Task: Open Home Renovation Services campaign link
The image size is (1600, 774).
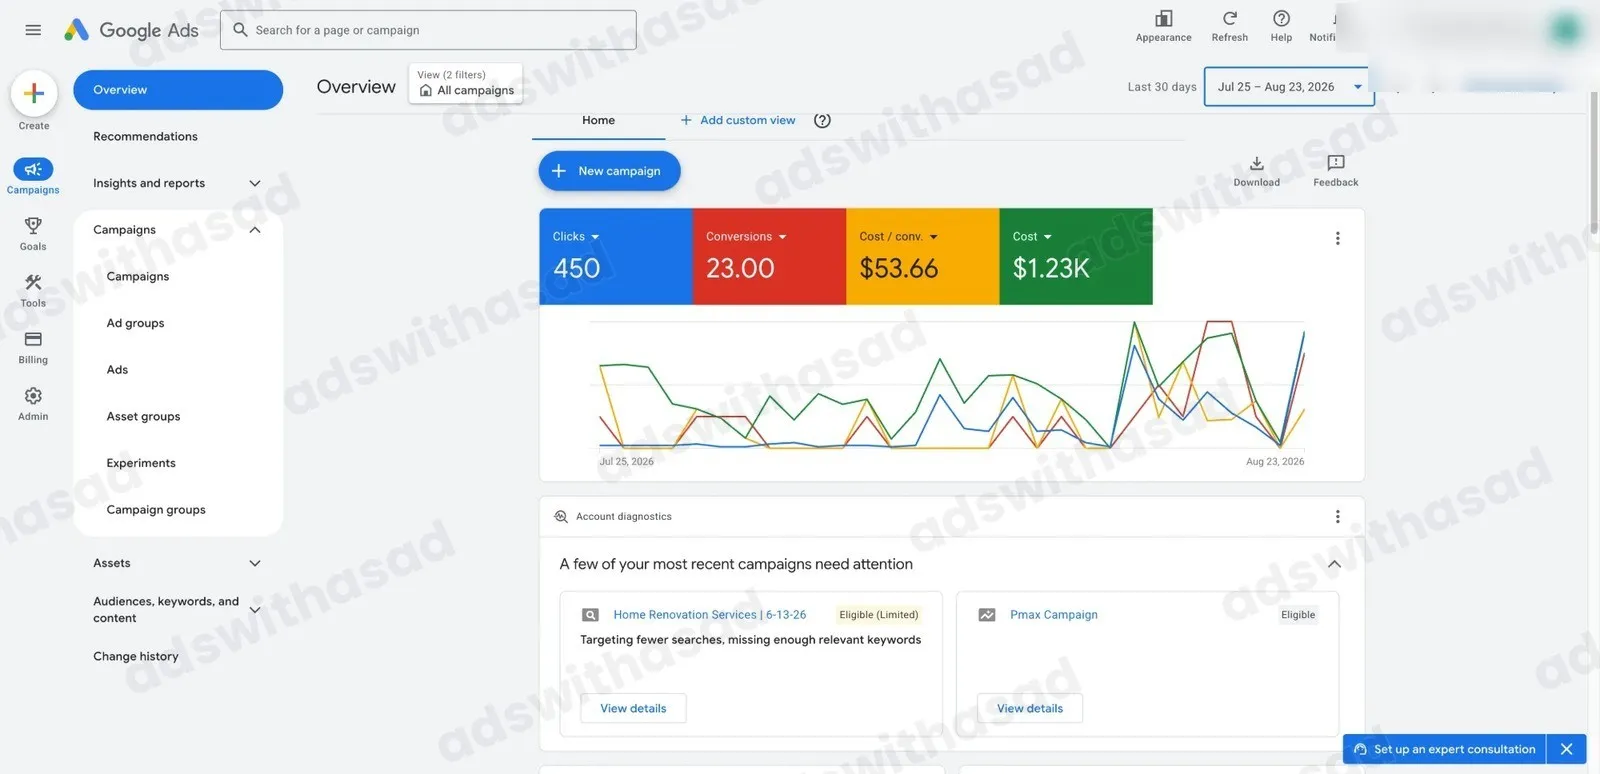Action: [710, 615]
